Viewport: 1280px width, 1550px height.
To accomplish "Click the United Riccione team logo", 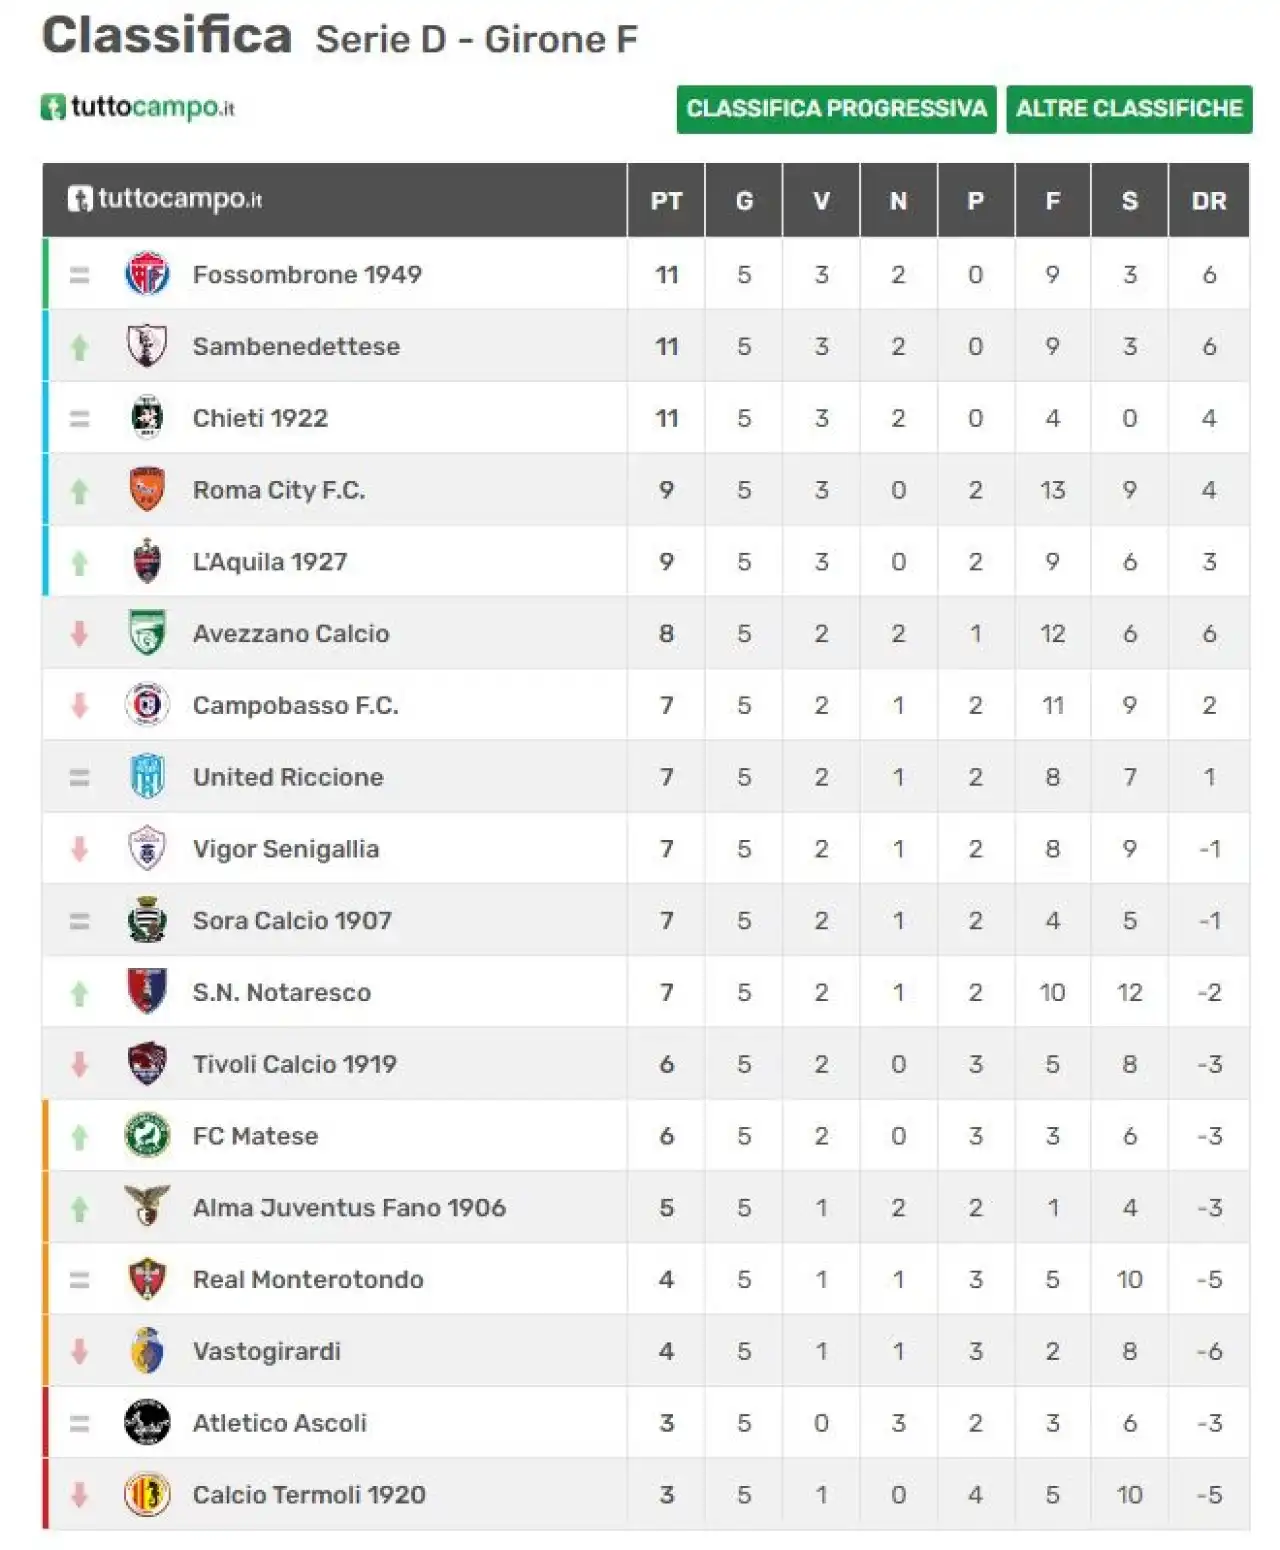I will [x=147, y=777].
